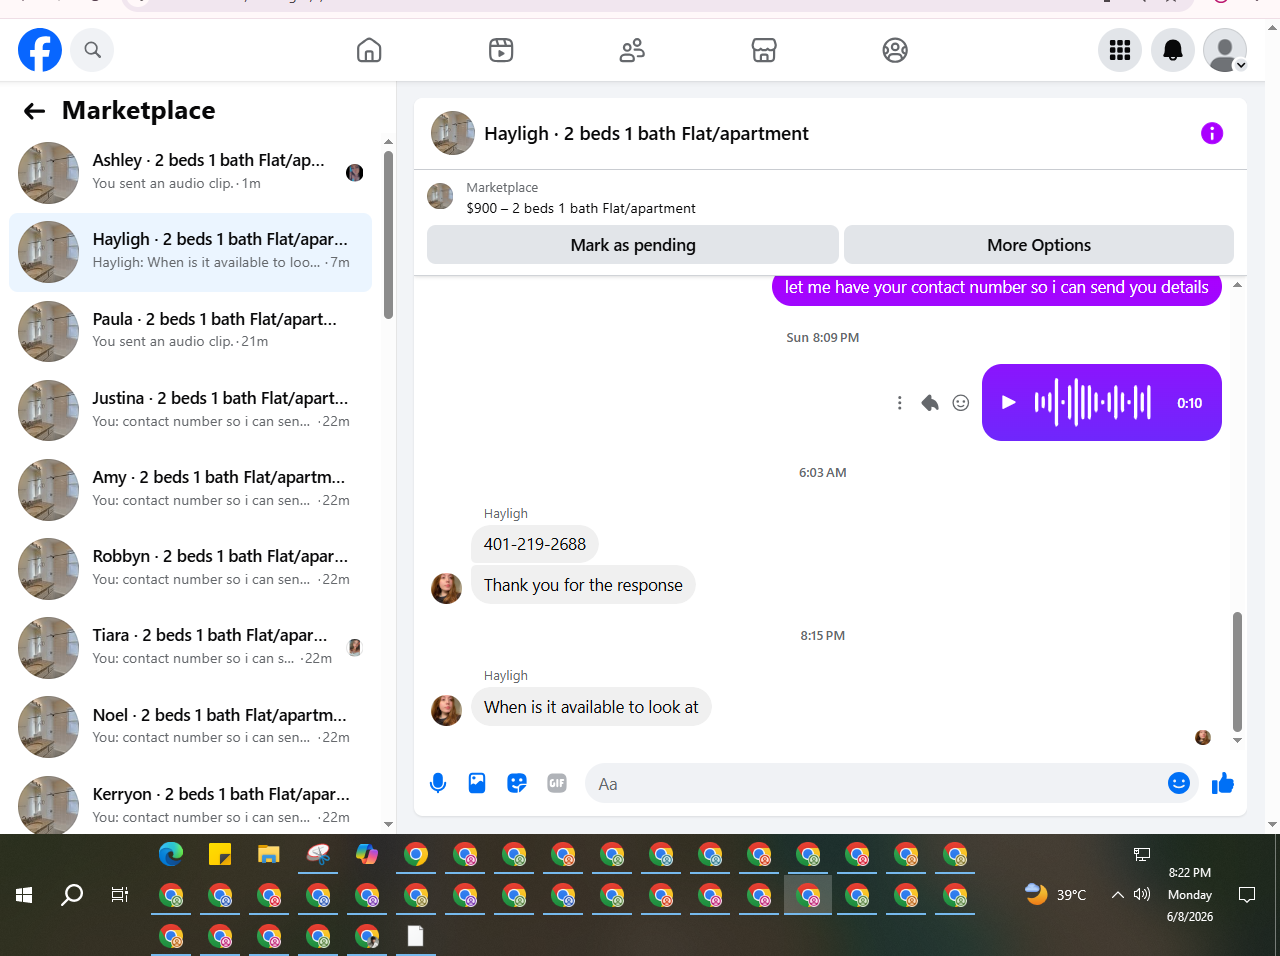Screen dimensions: 1280x956
Task: Click the "Thank you for the response" message
Action: pyautogui.click(x=583, y=585)
